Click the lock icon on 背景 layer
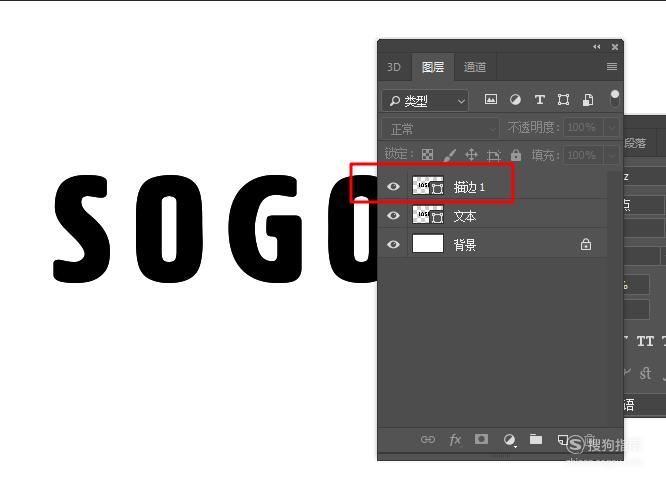This screenshot has height=491, width=666. [586, 244]
